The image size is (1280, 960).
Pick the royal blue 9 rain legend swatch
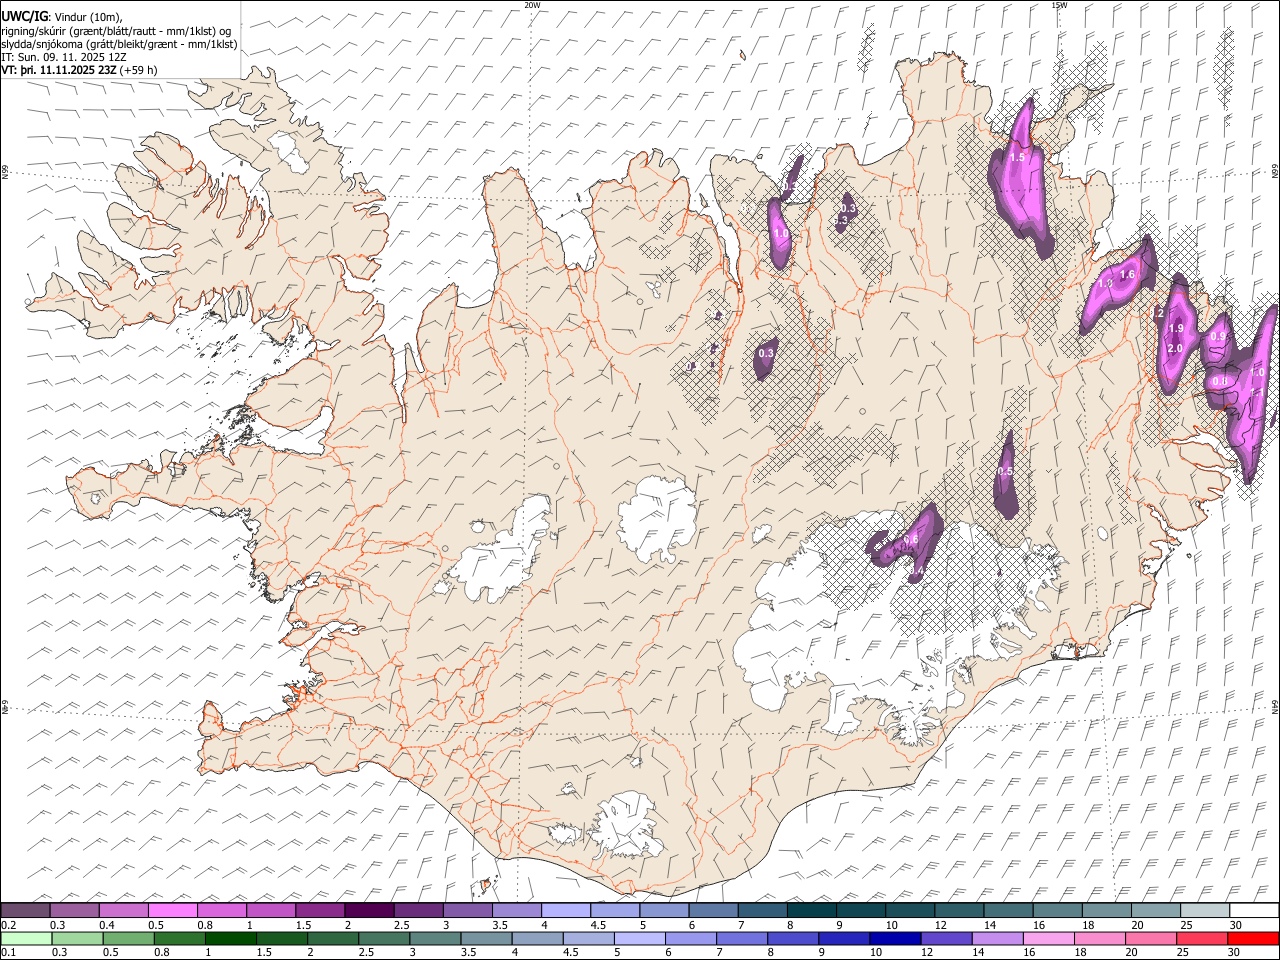[844, 938]
